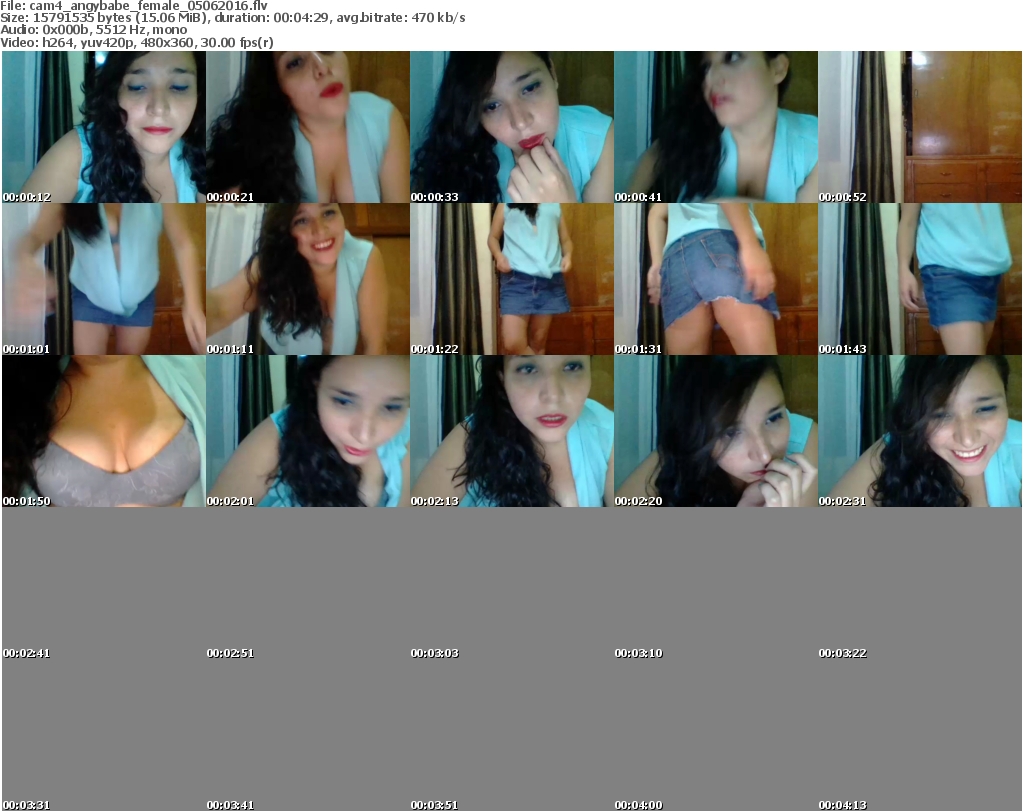Image resolution: width=1024 pixels, height=811 pixels.
Task: Select the Video h264 480x360 line
Action: pos(136,42)
